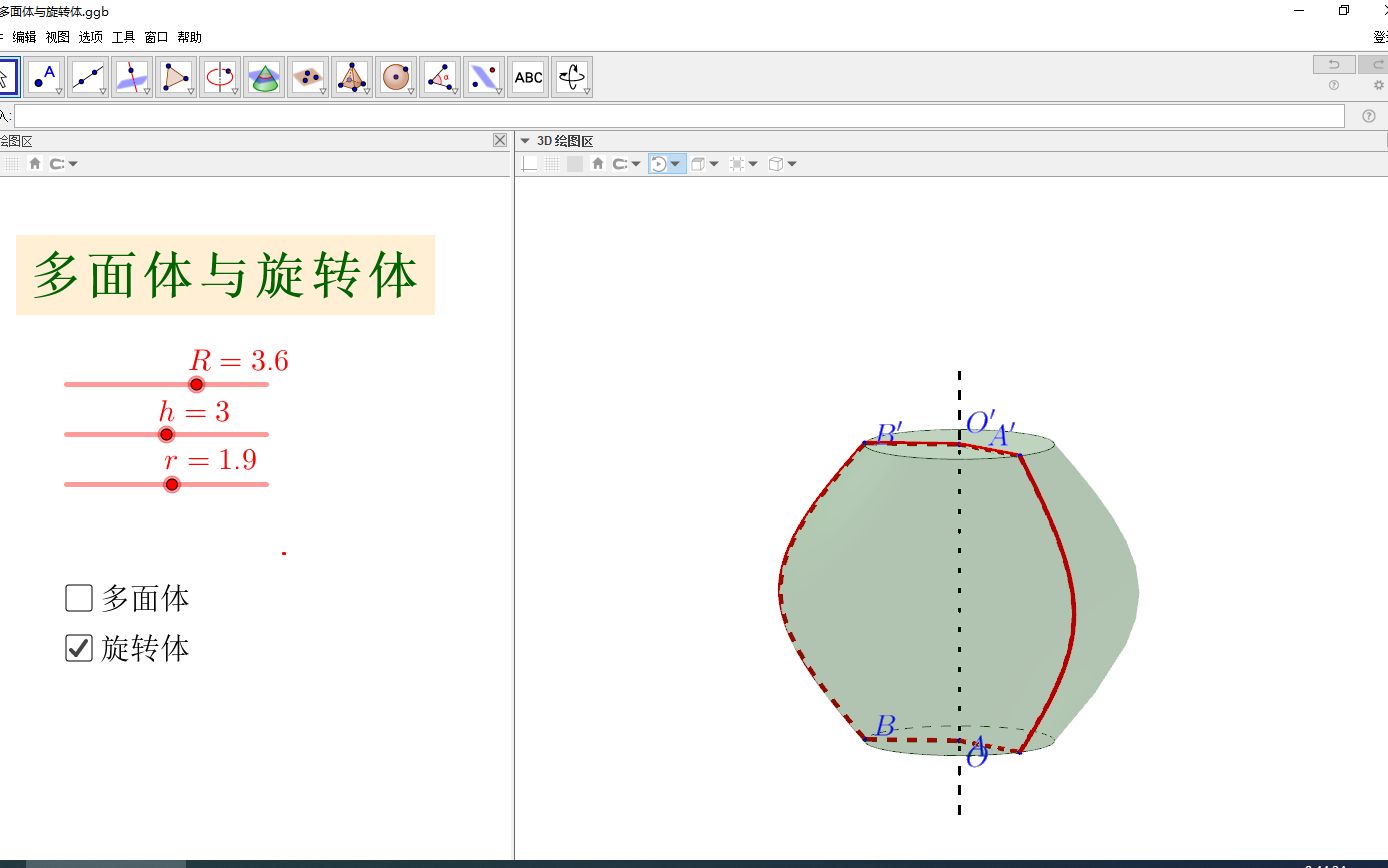Toggle xOy plane display in 3D view

coord(575,164)
